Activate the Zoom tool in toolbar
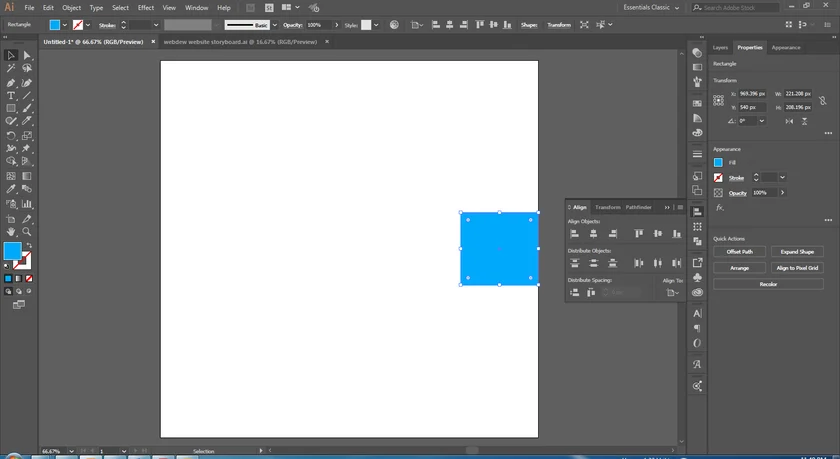This screenshot has height=459, width=840. pyautogui.click(x=27, y=231)
